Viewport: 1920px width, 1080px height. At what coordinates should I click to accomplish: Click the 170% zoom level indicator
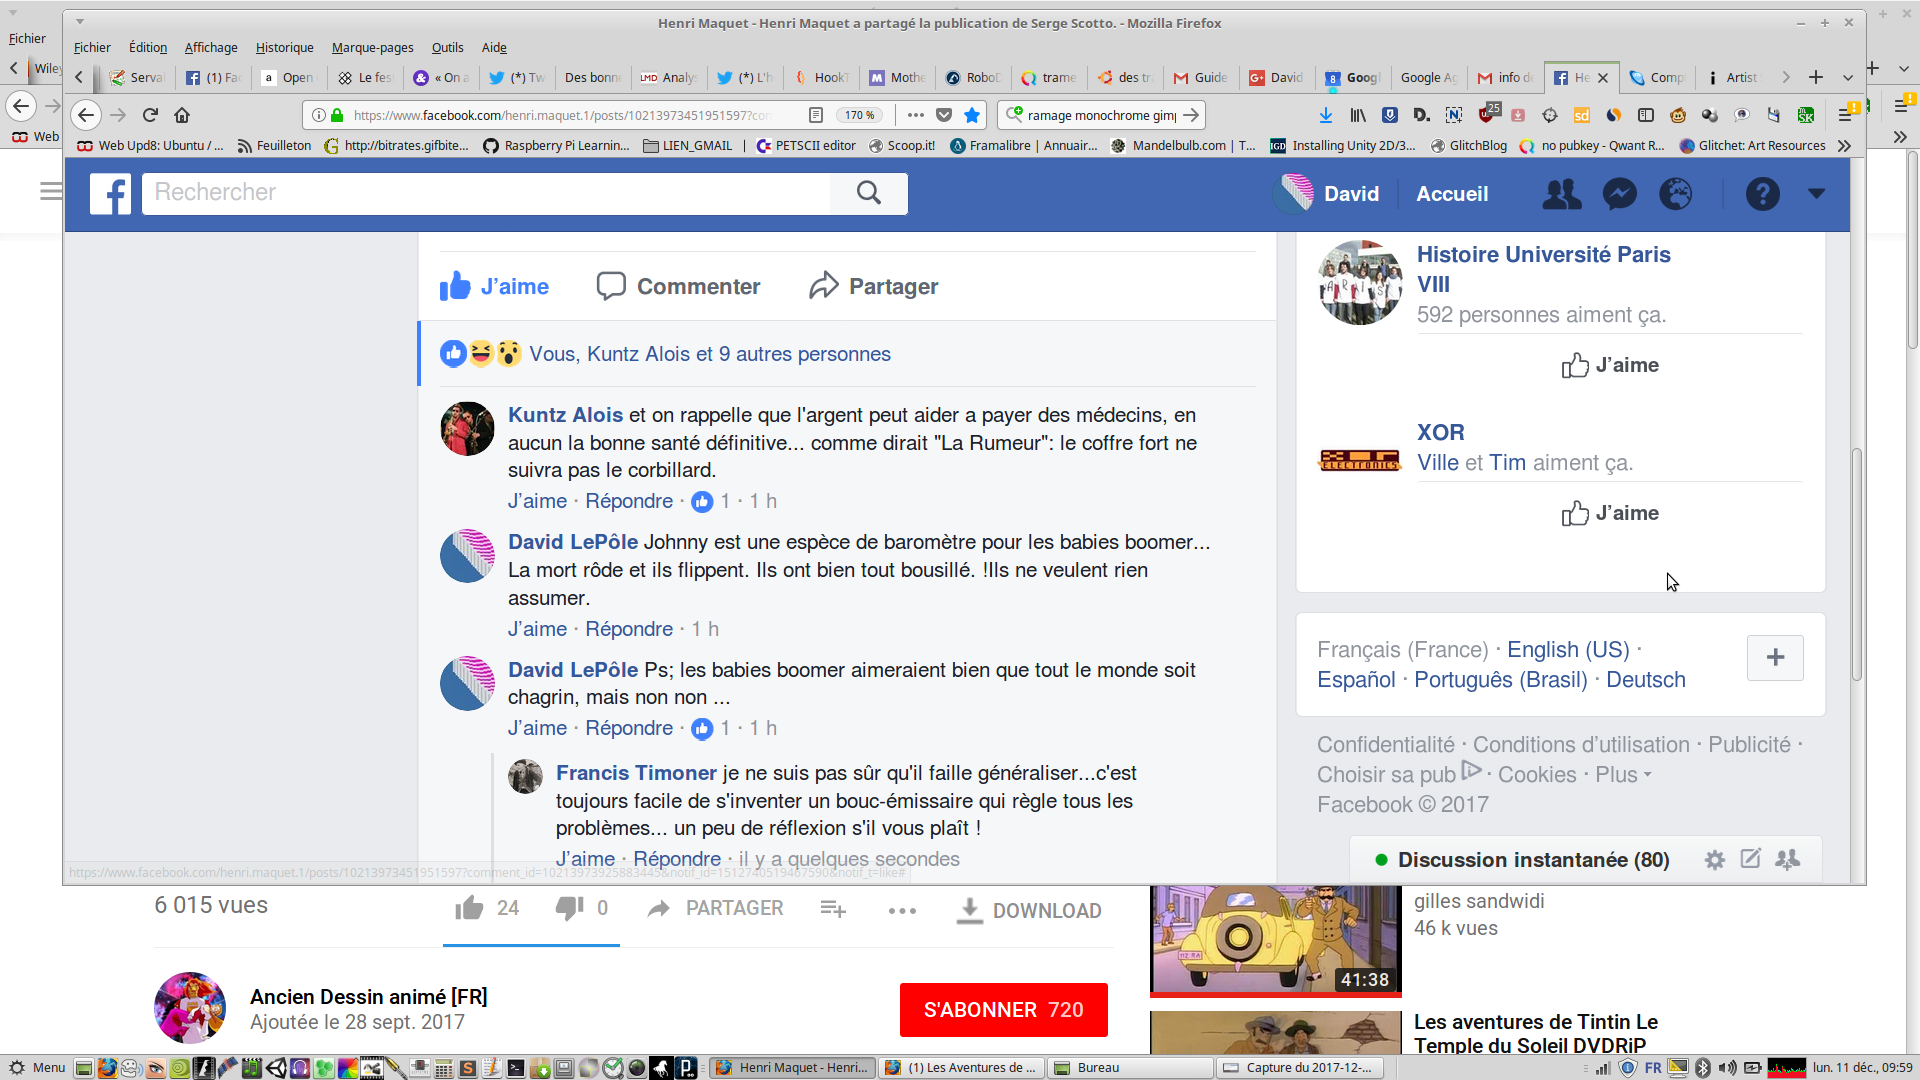(859, 115)
